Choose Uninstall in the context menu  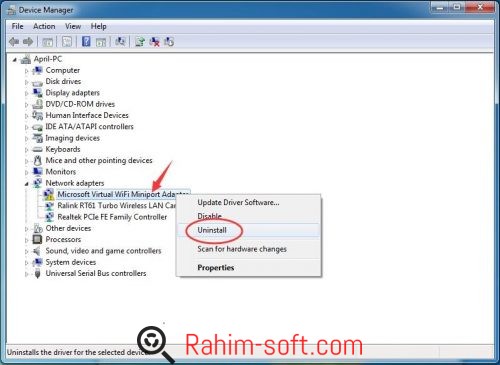pyautogui.click(x=249, y=230)
